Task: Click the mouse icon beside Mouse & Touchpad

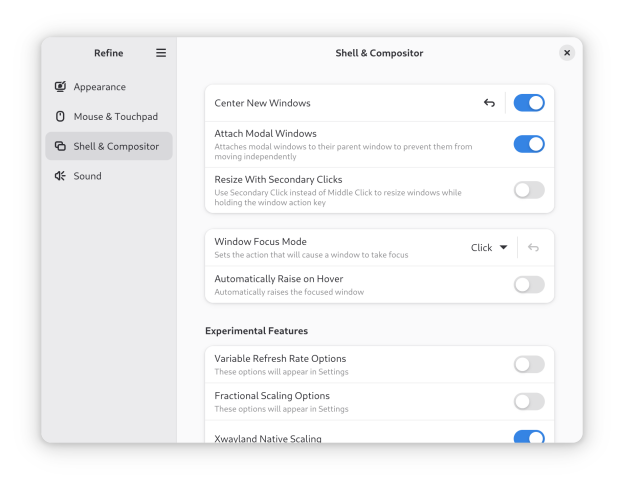Action: click(x=60, y=116)
